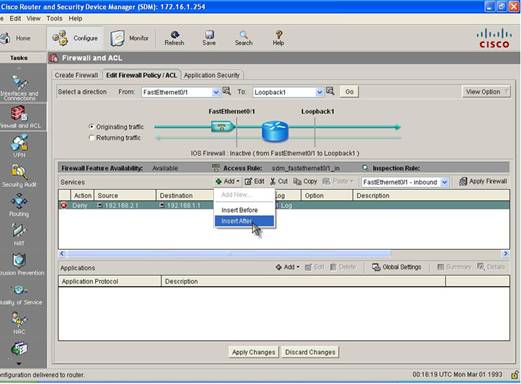The width and height of the screenshot is (521, 384).
Task: Expand the FastEthernet0/1 - inbound dropdown
Action: click(444, 182)
